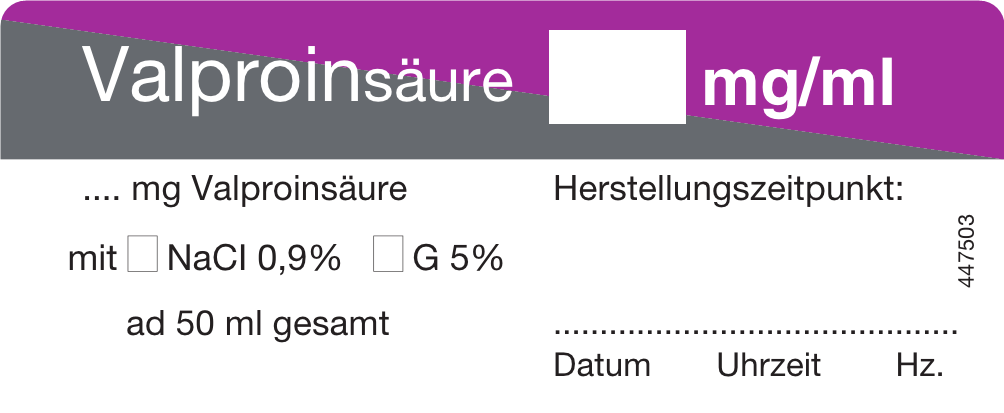This screenshot has width=1004, height=413.
Task: Click the dotted line above Datum
Action: pyautogui.click(x=755, y=330)
